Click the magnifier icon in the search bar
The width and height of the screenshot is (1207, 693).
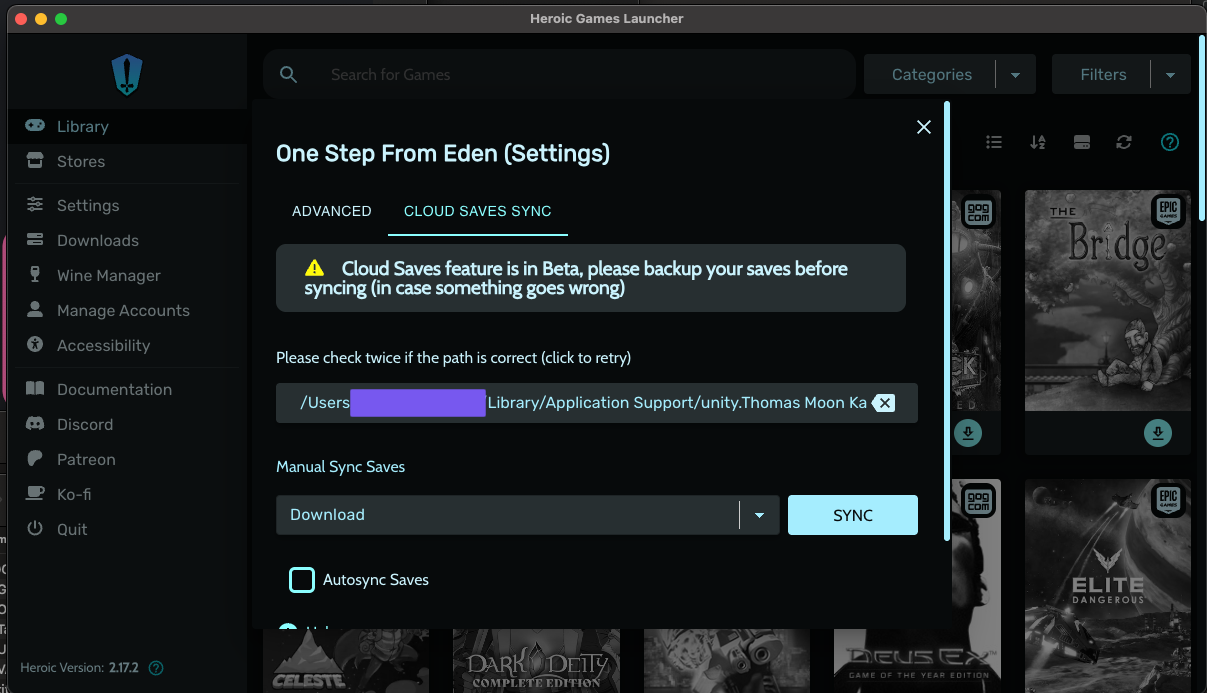[x=289, y=74]
